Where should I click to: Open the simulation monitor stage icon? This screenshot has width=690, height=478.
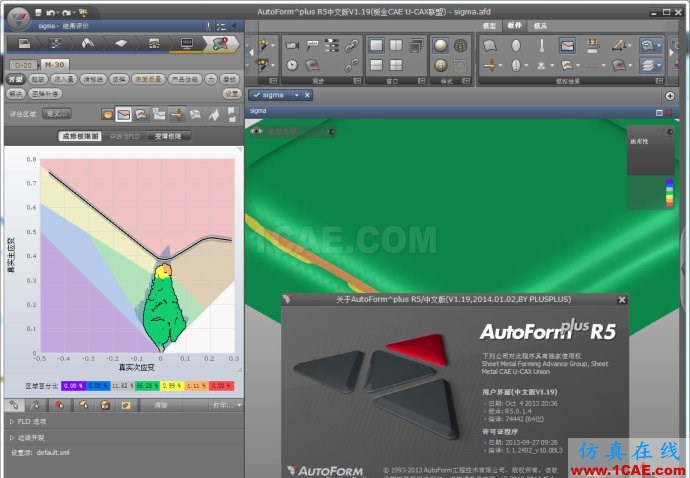187,44
